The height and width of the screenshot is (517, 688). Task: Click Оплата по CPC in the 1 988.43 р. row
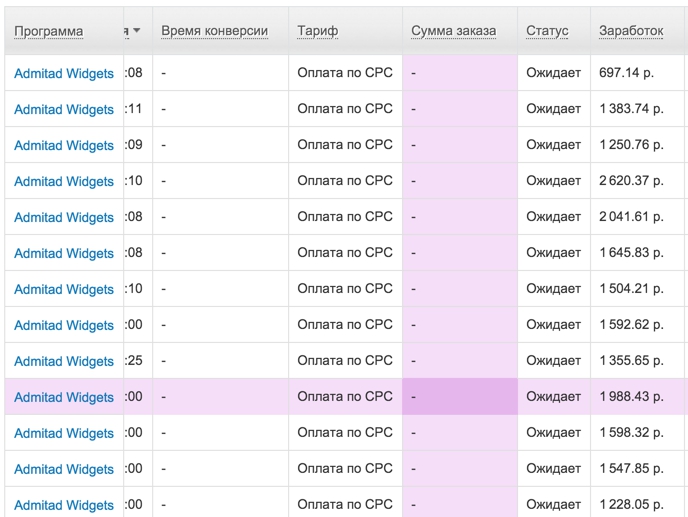tap(344, 397)
